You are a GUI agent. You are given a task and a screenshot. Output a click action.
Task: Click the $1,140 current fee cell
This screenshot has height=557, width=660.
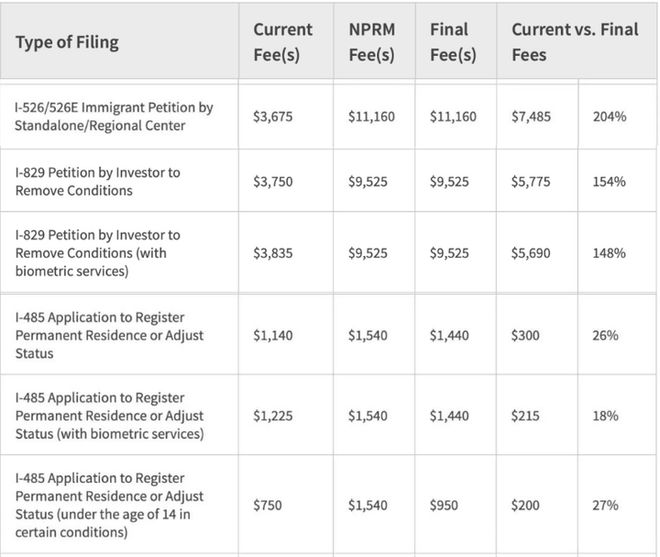(x=273, y=336)
